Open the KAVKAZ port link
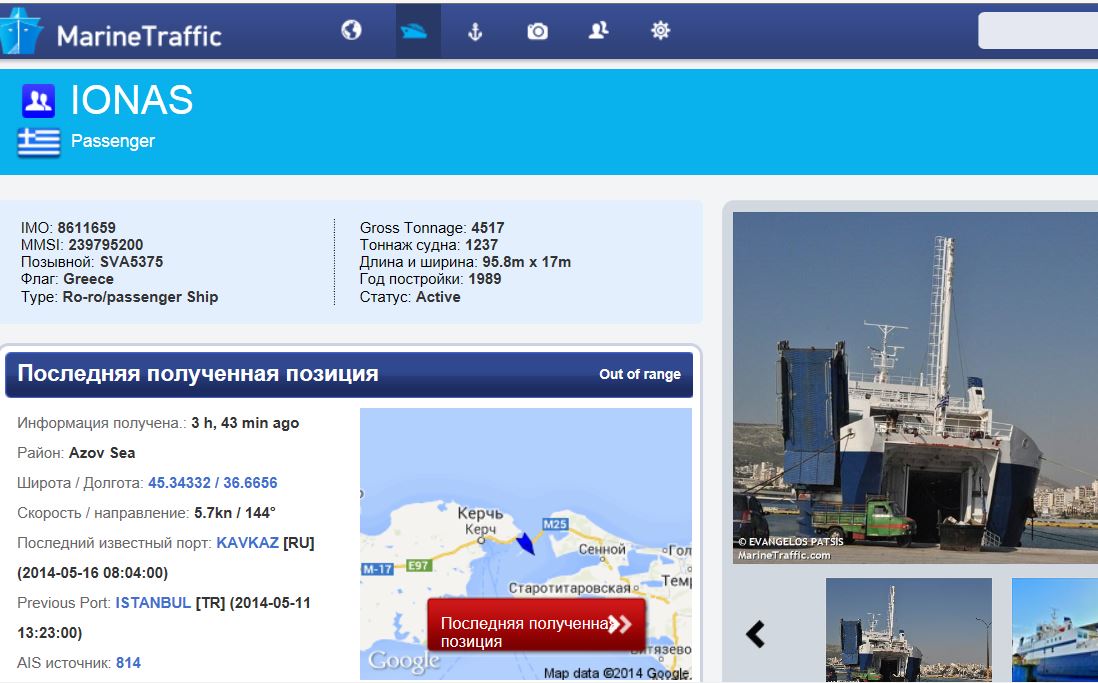 tap(248, 543)
